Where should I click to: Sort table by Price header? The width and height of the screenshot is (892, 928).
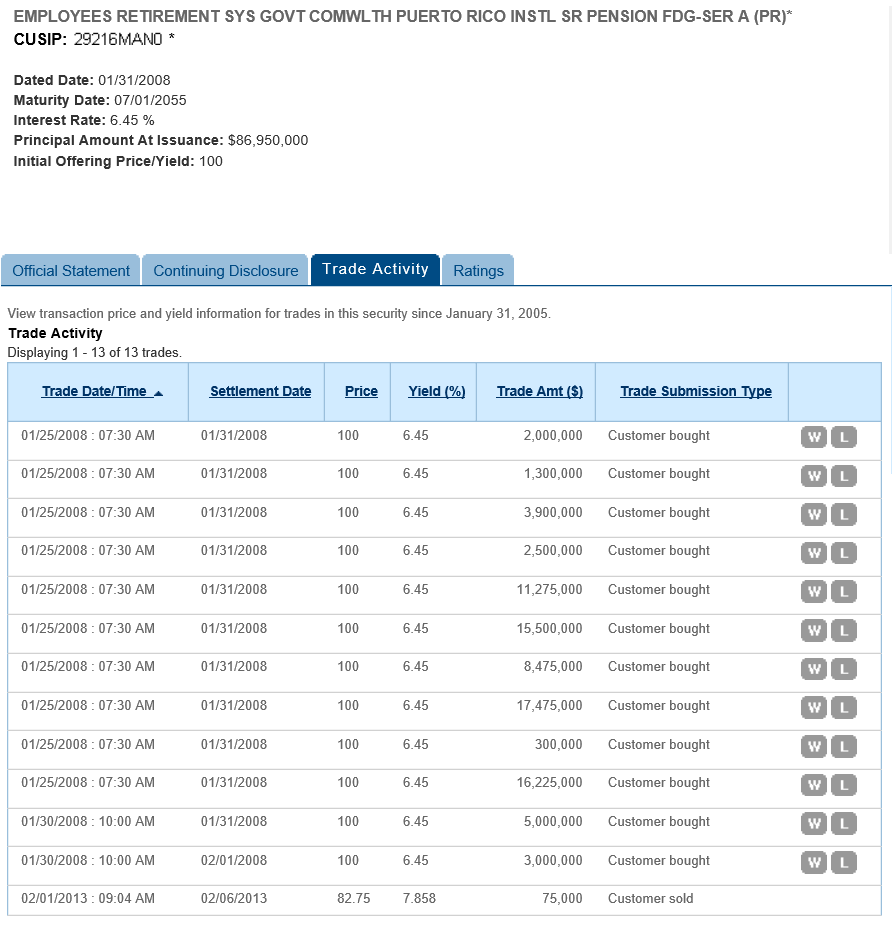click(361, 391)
